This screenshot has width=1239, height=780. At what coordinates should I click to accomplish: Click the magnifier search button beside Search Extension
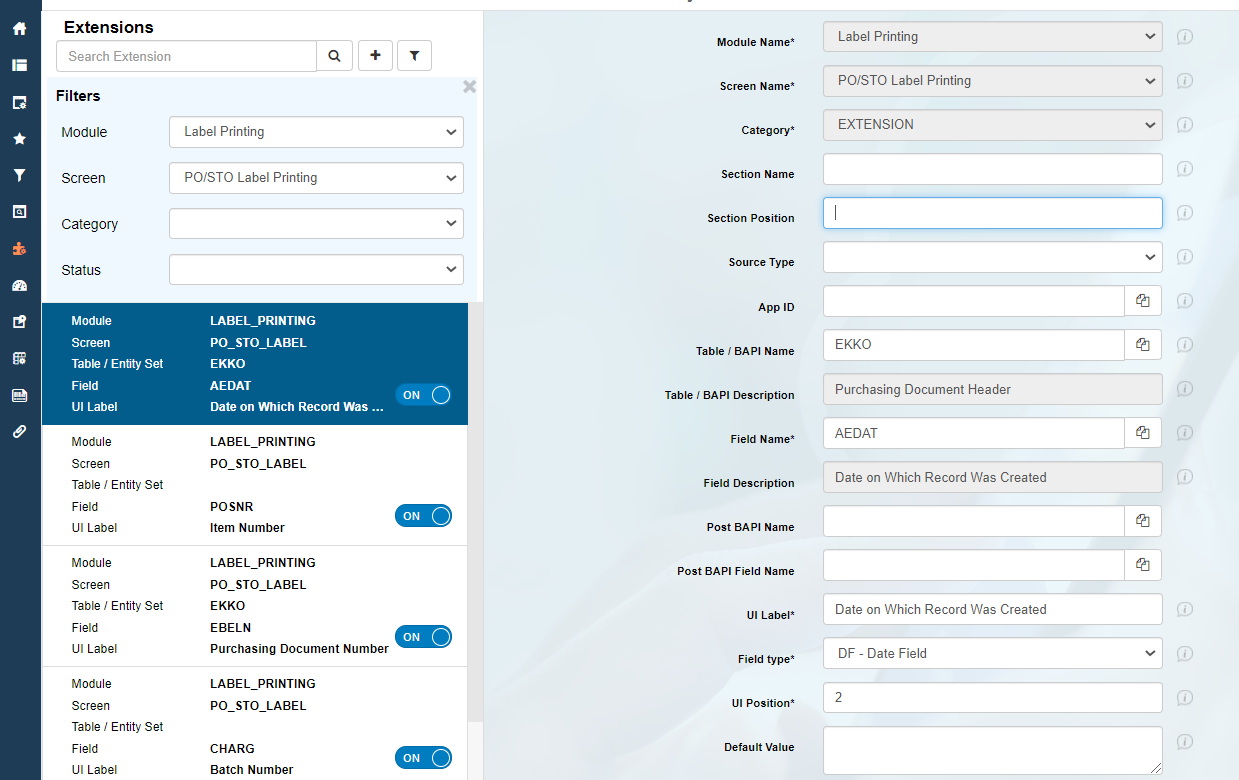click(x=335, y=56)
